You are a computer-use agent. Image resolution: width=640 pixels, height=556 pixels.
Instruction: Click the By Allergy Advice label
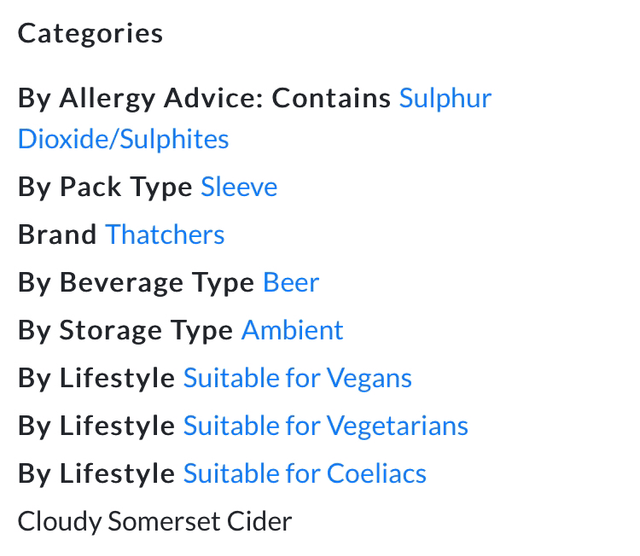click(x=141, y=99)
